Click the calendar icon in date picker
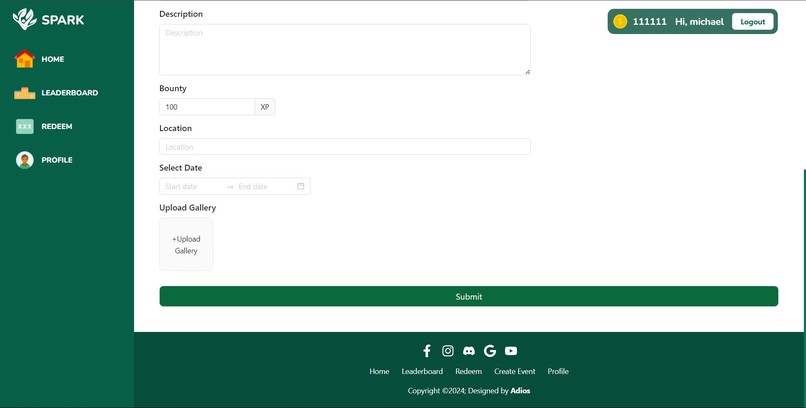The height and width of the screenshot is (408, 806). point(301,186)
